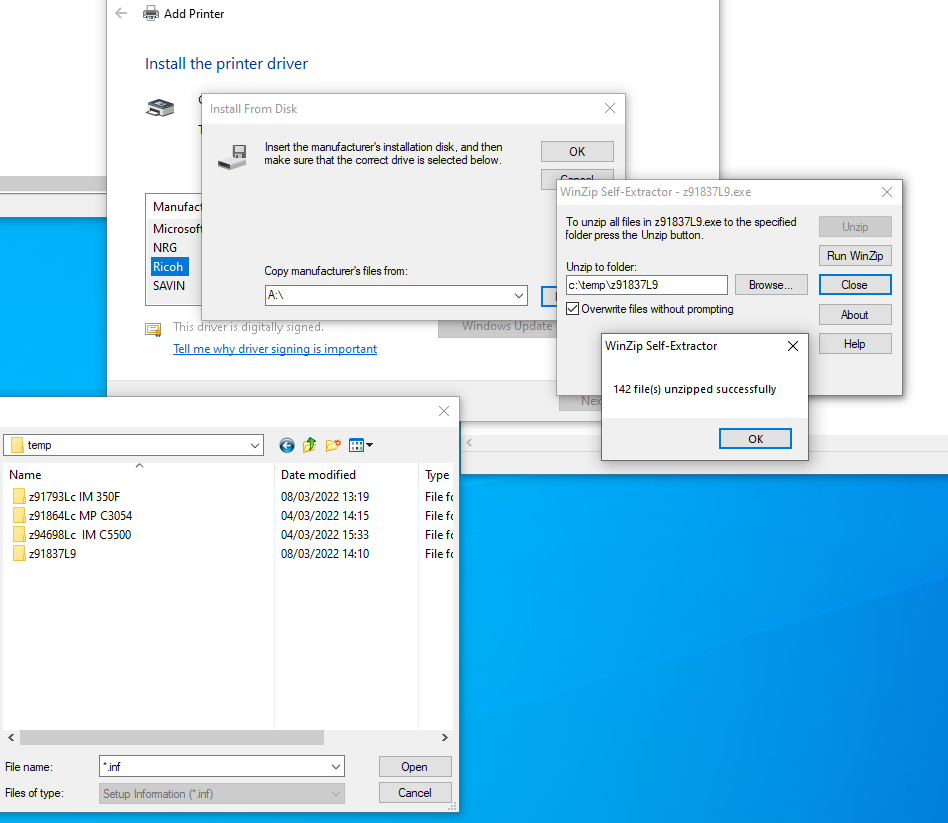Sort files by Name column header
The height and width of the screenshot is (823, 948).
pyautogui.click(x=26, y=475)
